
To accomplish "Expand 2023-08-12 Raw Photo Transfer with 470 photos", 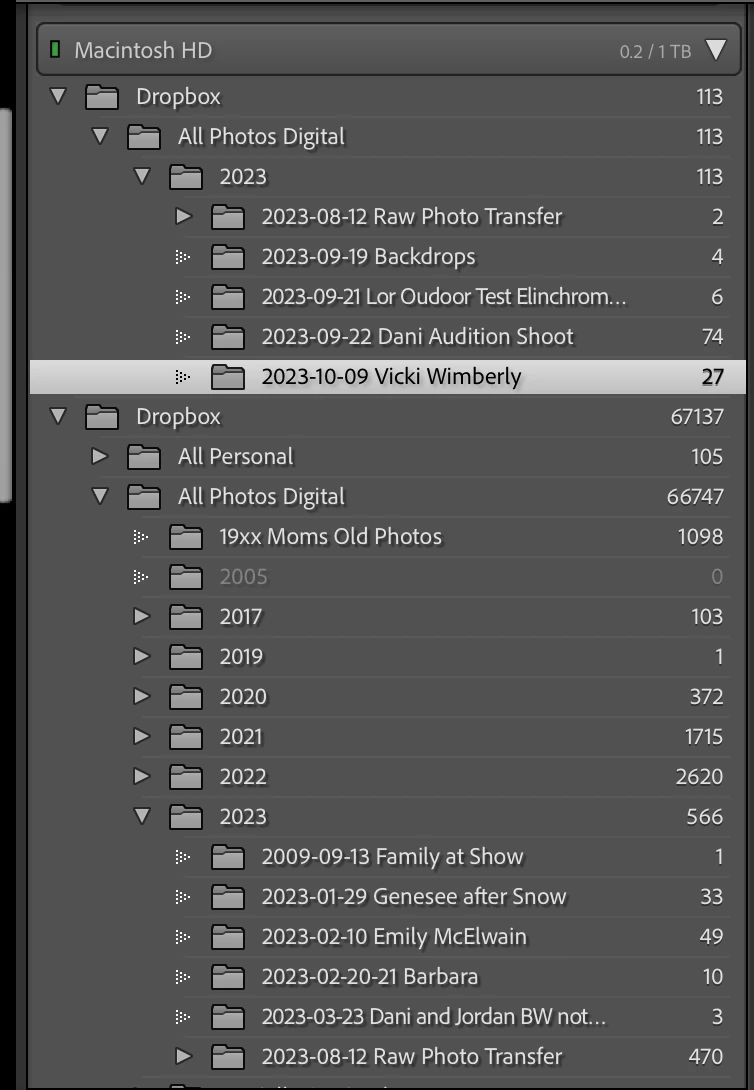I will coord(183,1056).
